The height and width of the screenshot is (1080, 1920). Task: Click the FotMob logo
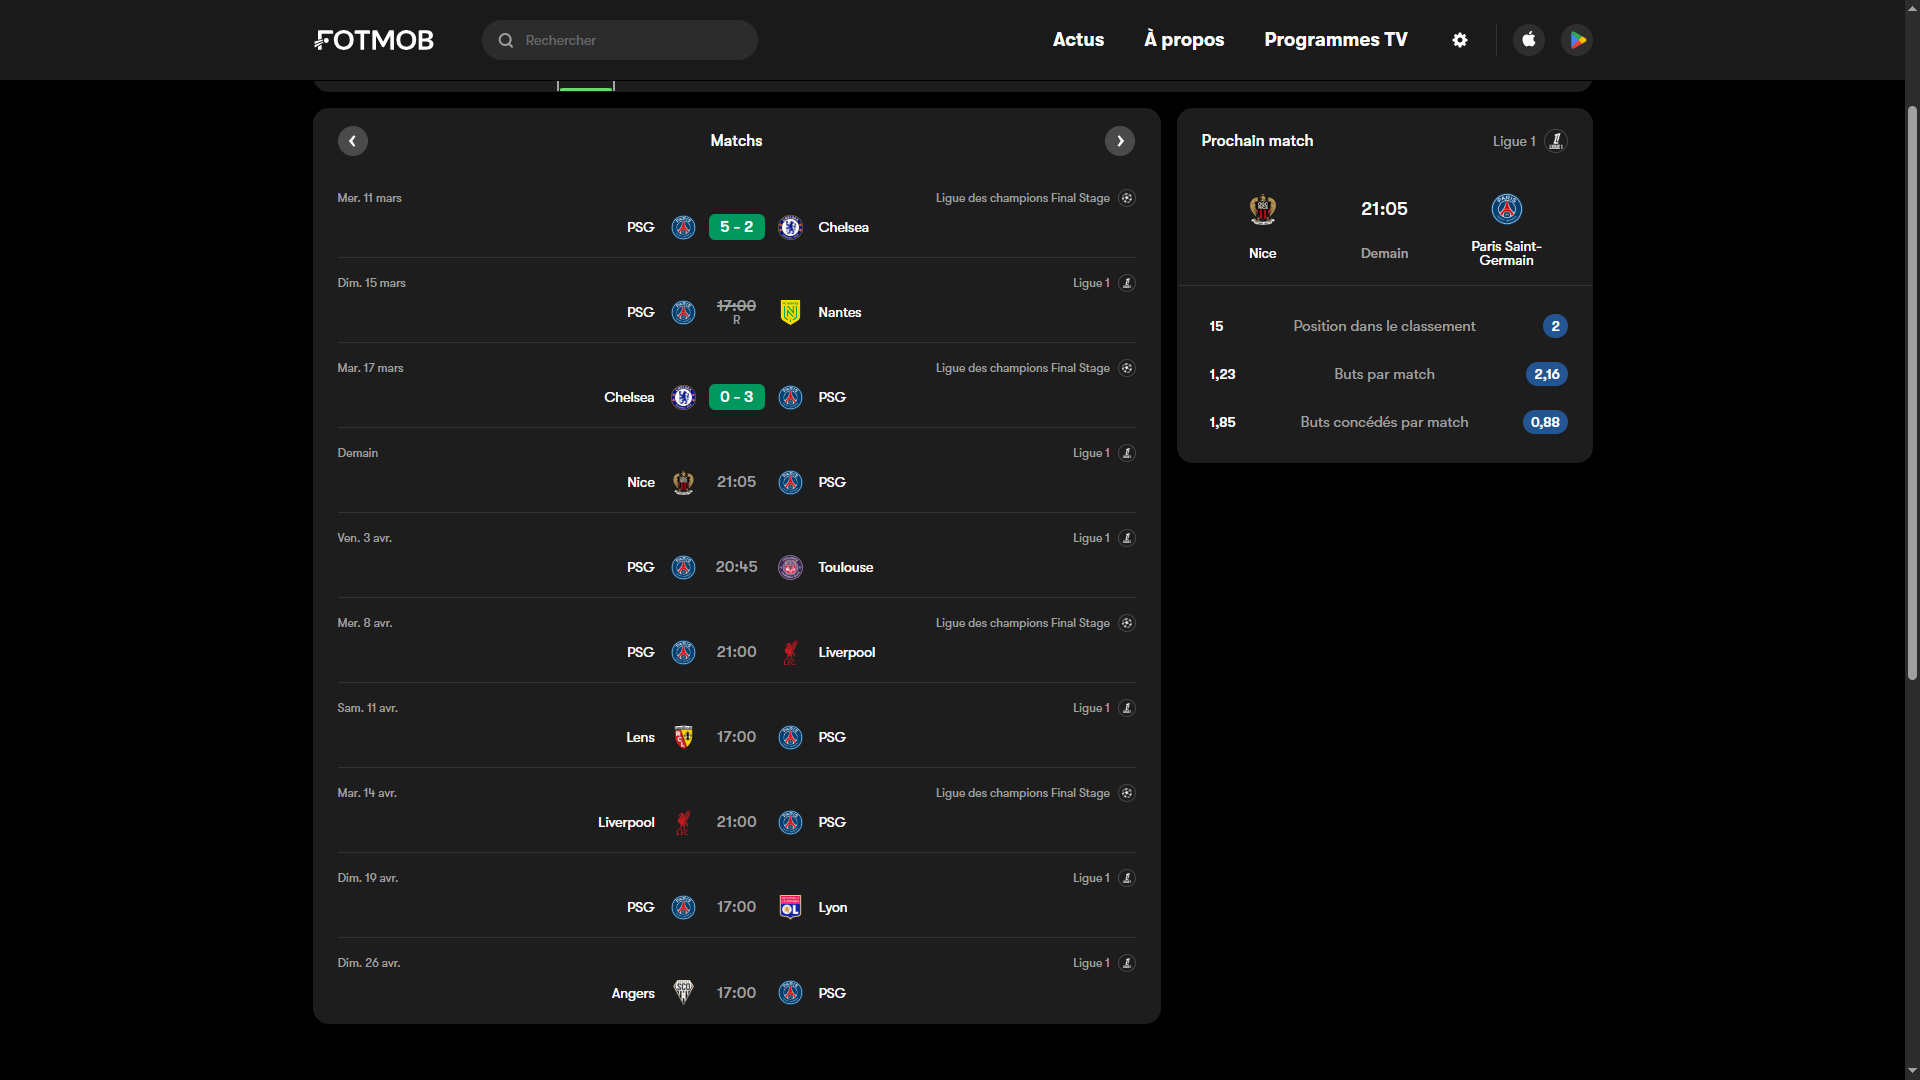point(374,40)
